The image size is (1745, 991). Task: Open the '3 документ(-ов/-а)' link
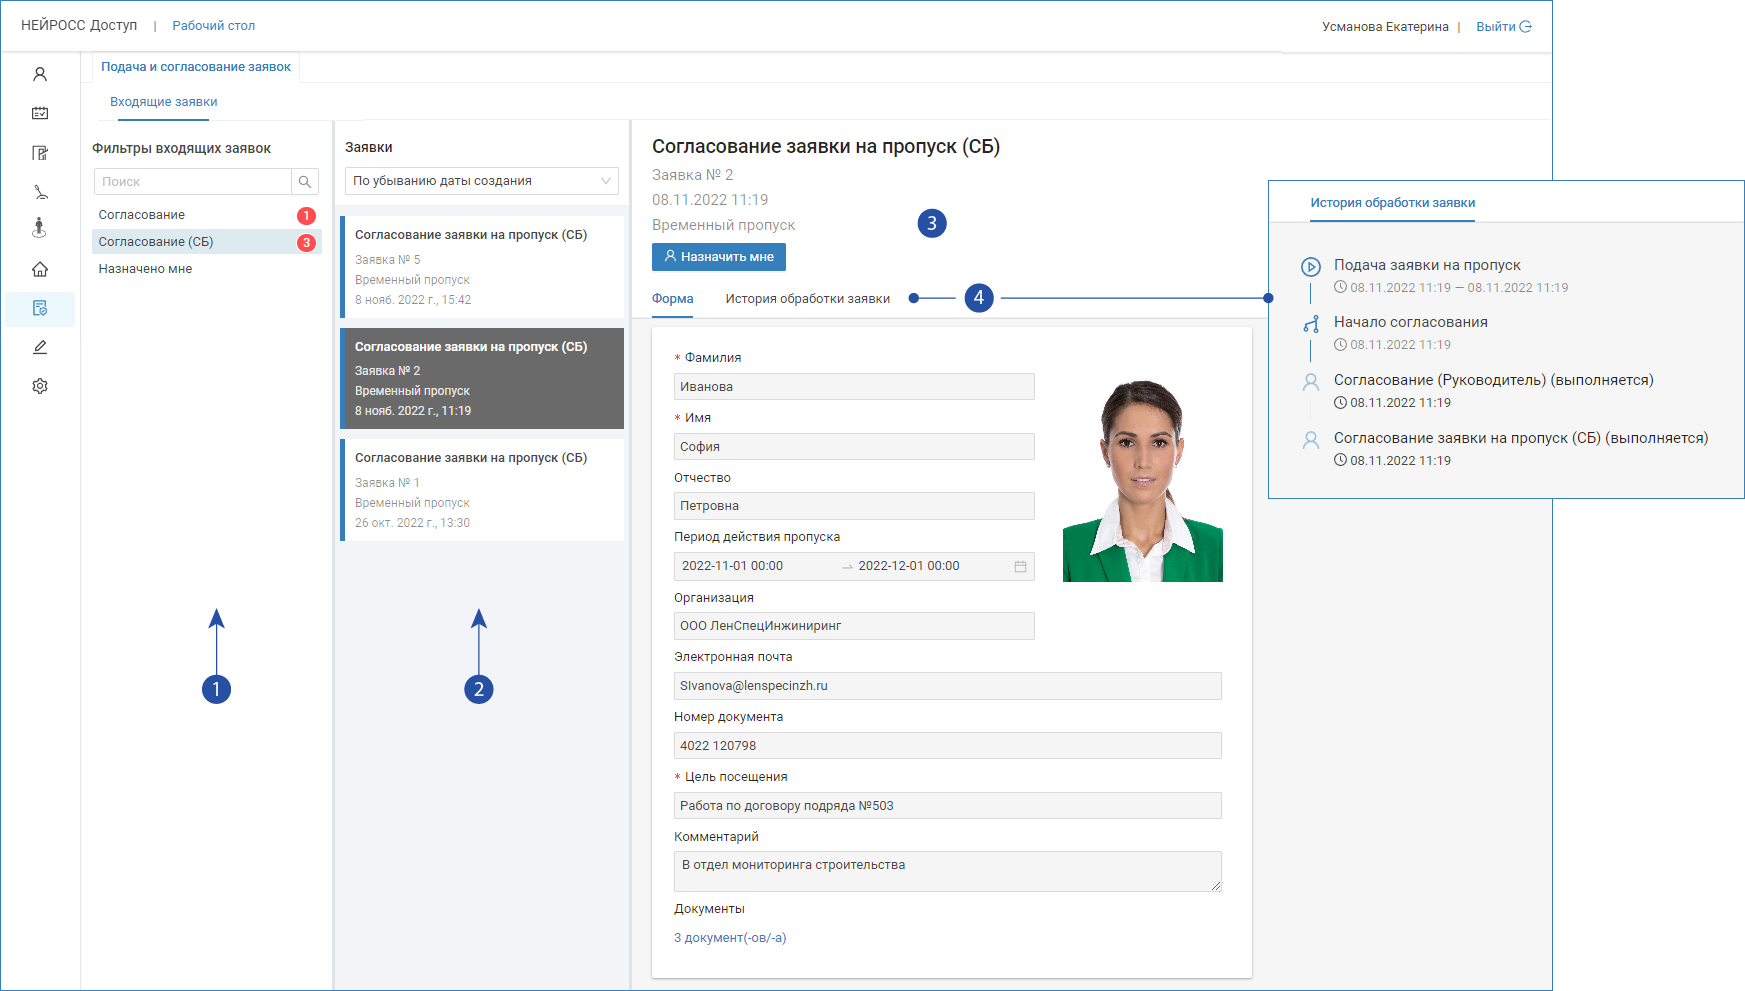pos(730,938)
